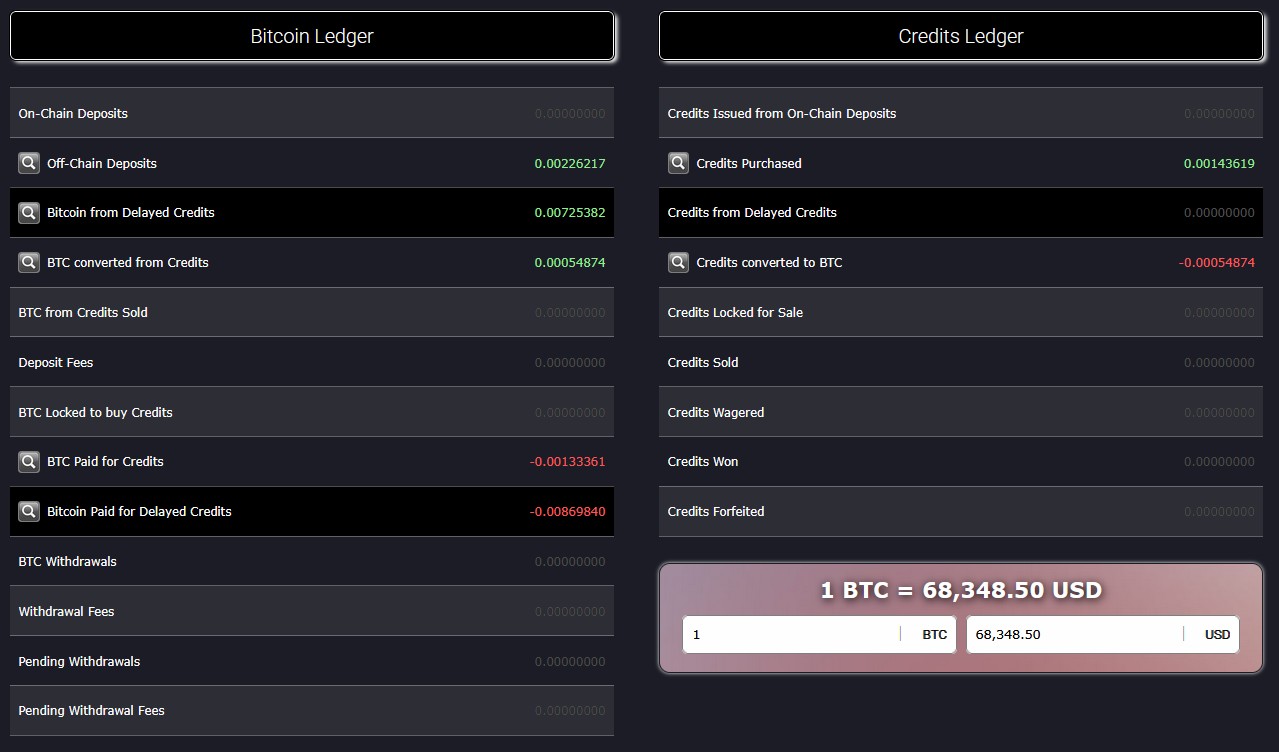1279x752 pixels.
Task: Click the Credits Locked for Sale row
Action: tap(960, 313)
